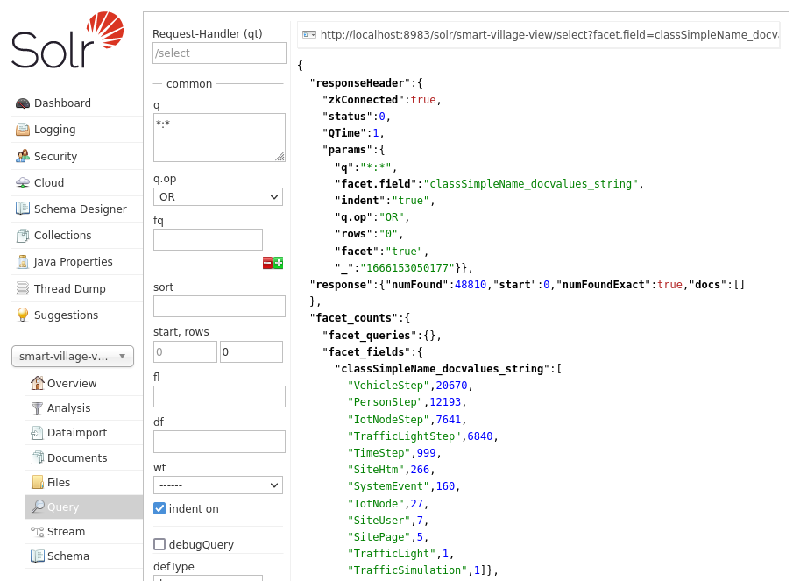Open Schema Designer from the sidebar
The width and height of the screenshot is (800, 581).
click(x=80, y=209)
